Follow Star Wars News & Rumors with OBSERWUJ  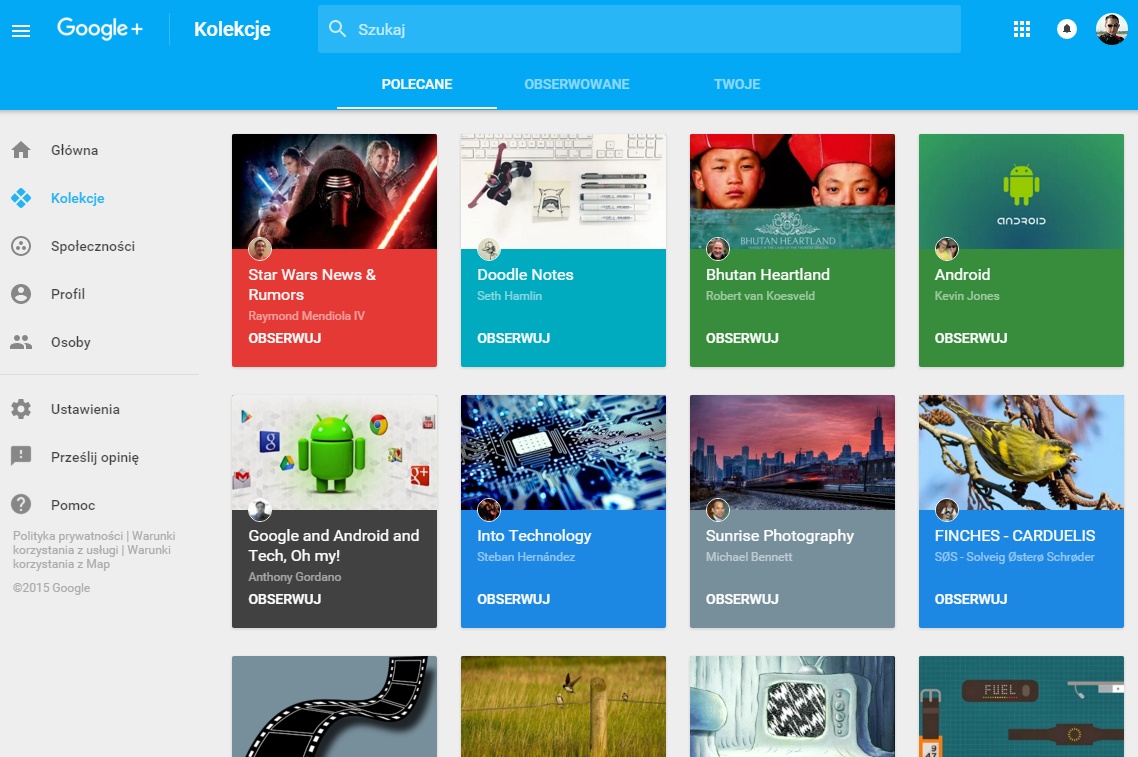click(284, 338)
